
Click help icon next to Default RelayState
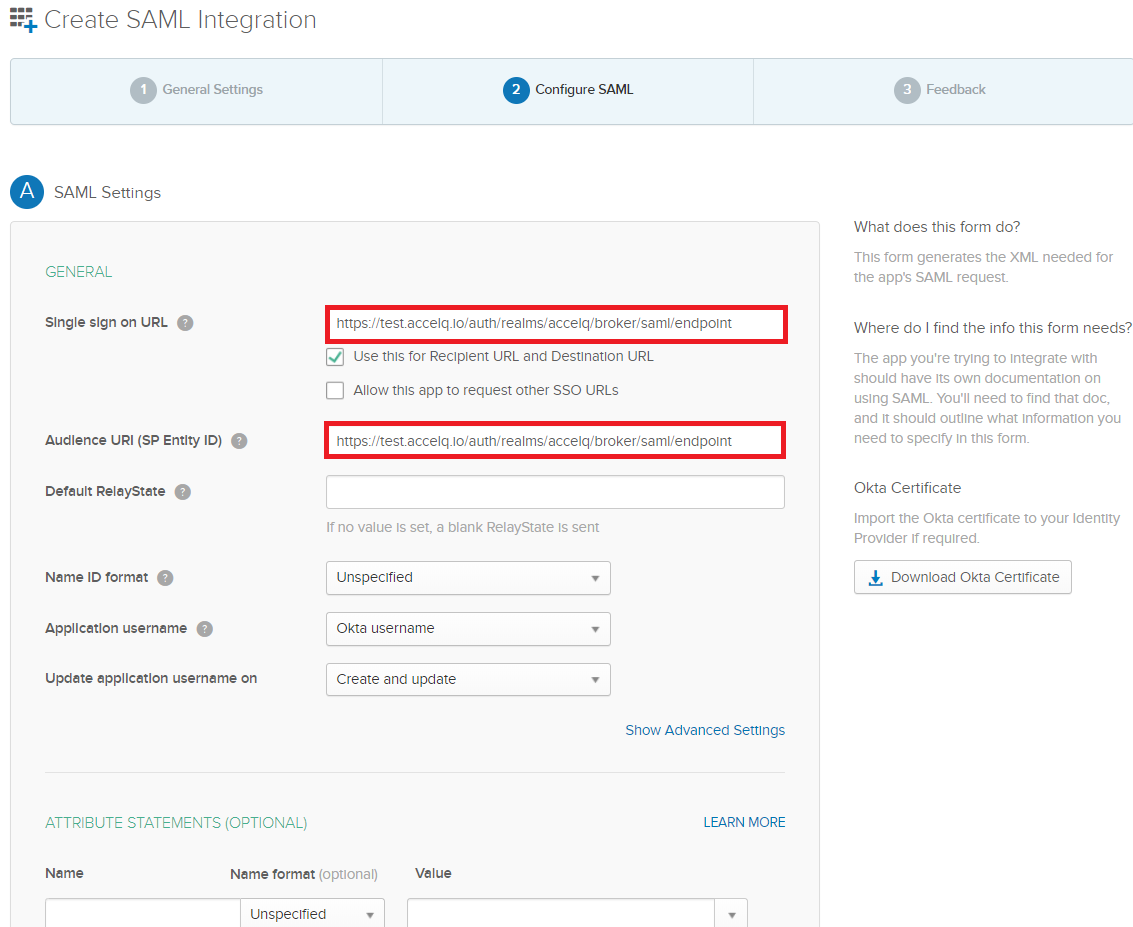coord(183,492)
